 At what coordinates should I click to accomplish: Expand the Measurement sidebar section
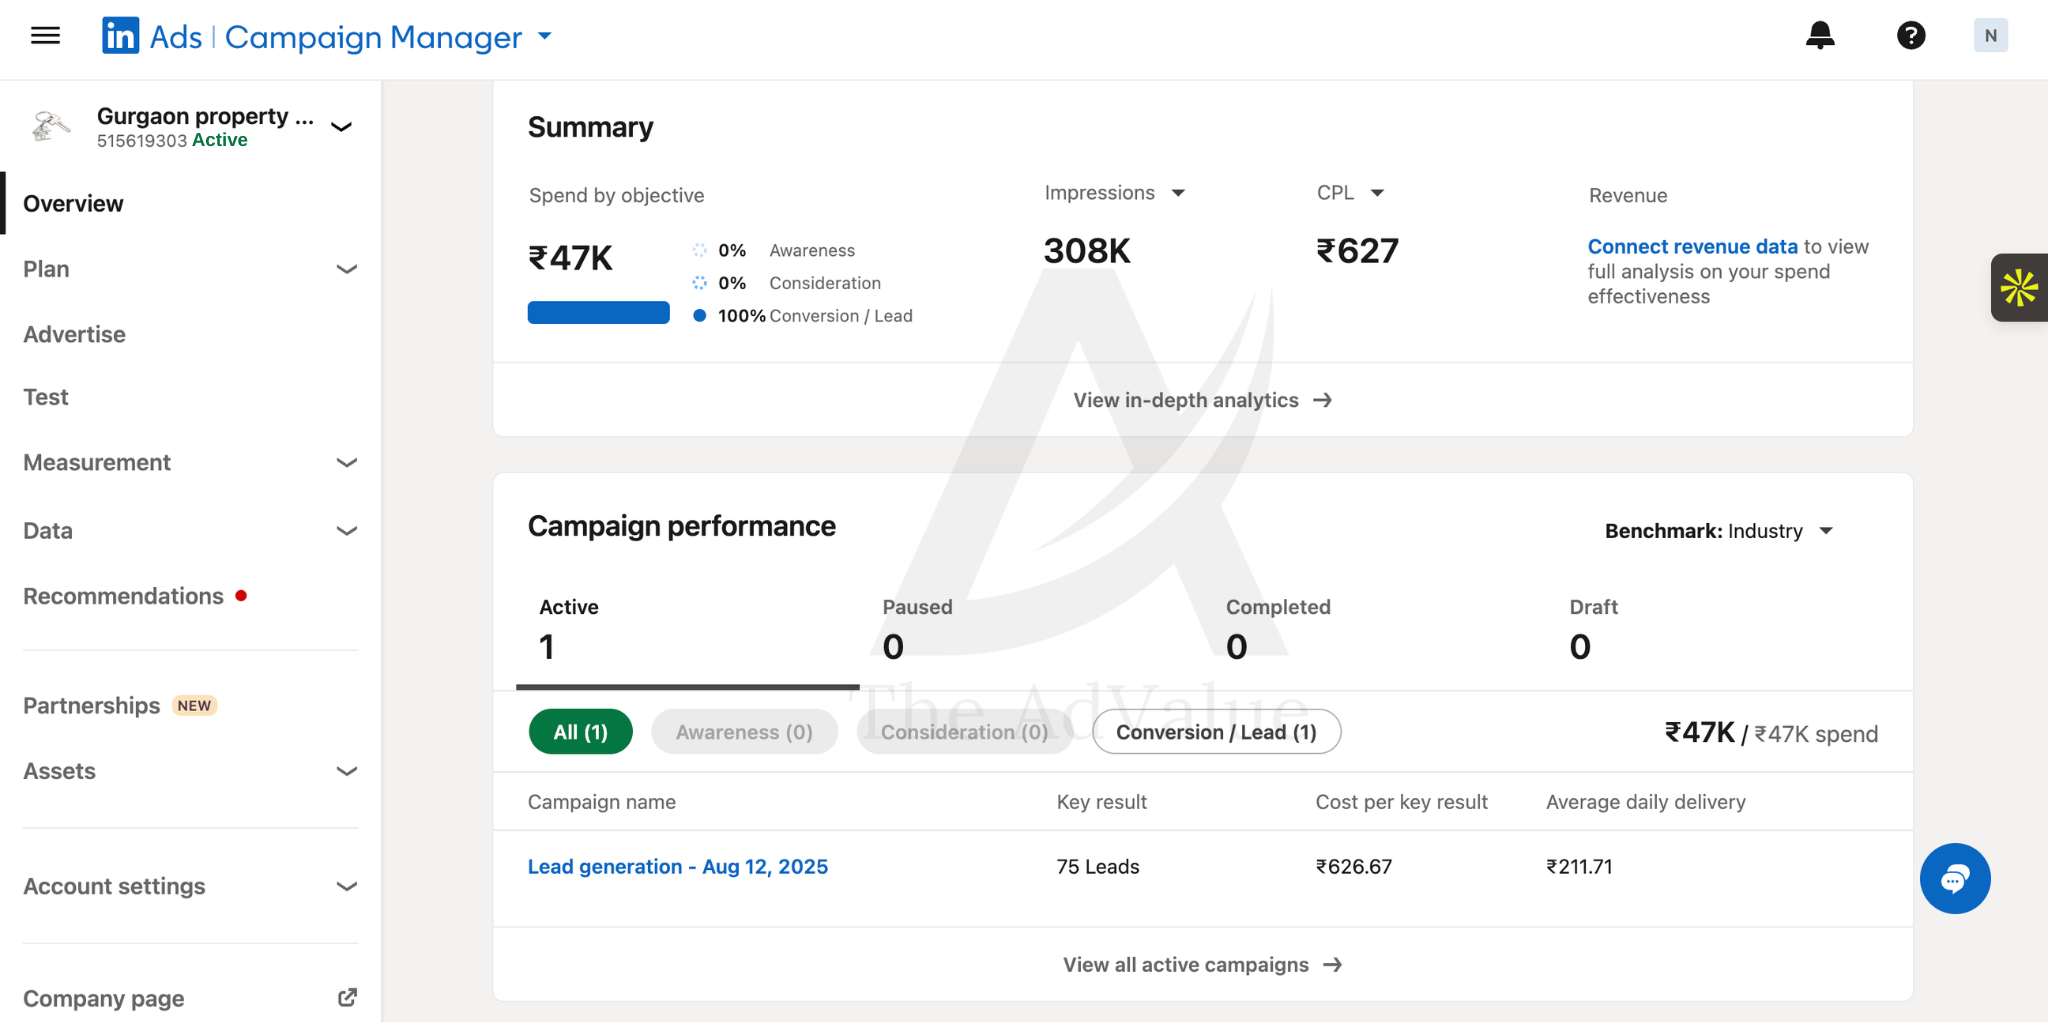(x=190, y=462)
